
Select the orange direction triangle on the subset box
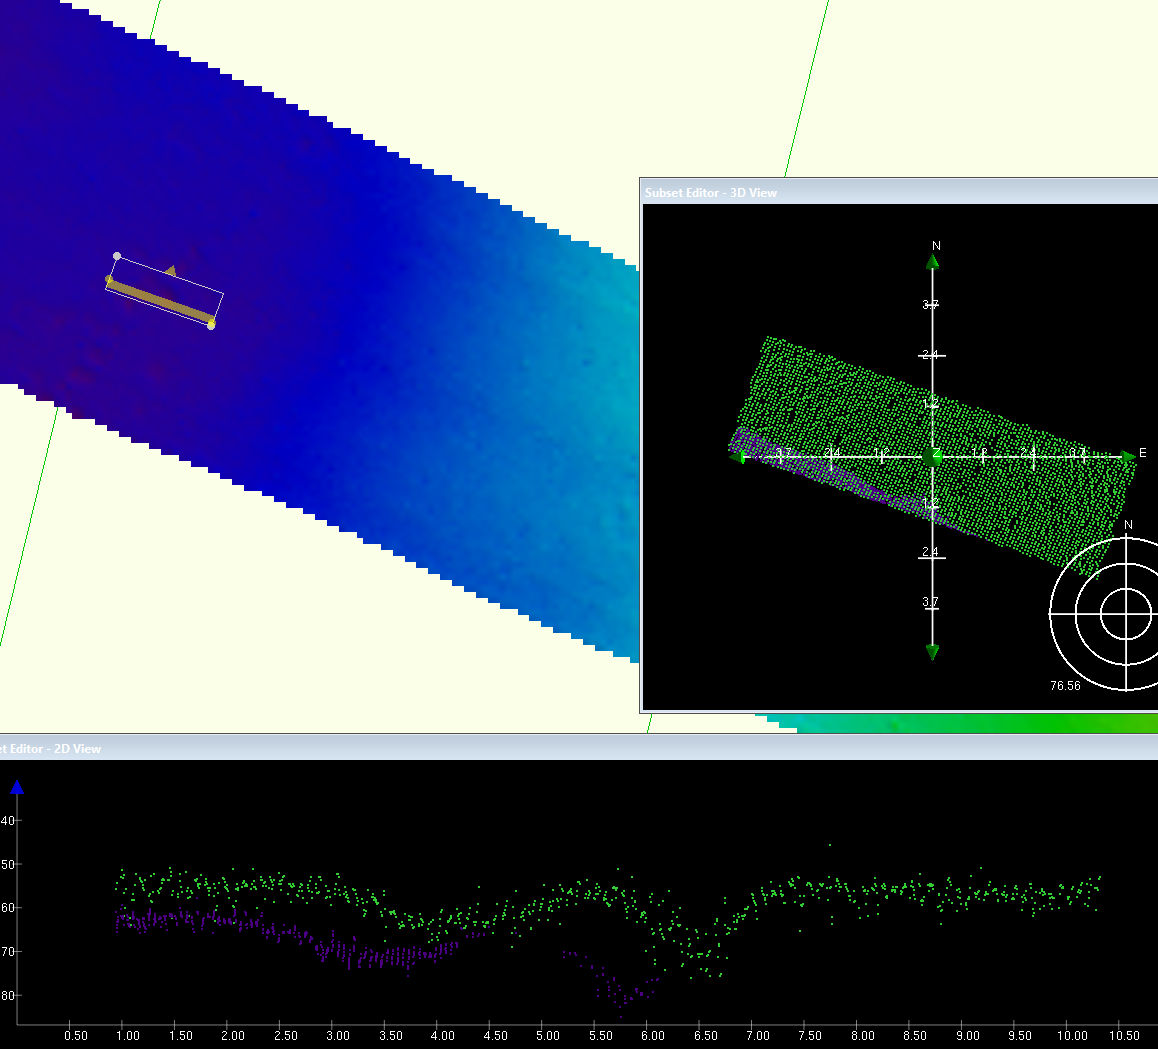pyautogui.click(x=172, y=269)
